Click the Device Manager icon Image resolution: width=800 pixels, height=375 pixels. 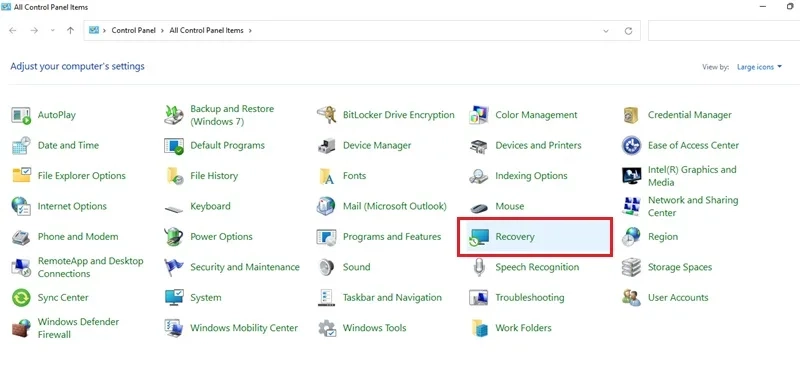(326, 145)
